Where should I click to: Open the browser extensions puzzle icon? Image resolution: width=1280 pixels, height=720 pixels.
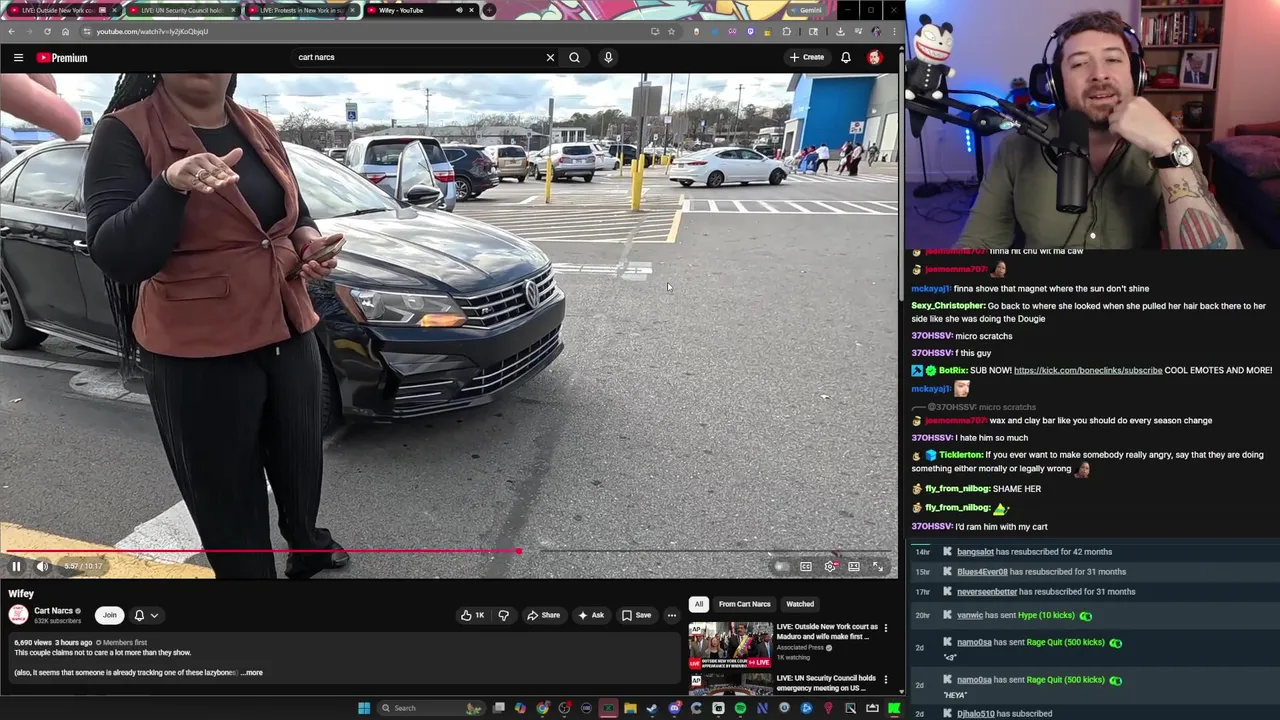tap(786, 31)
